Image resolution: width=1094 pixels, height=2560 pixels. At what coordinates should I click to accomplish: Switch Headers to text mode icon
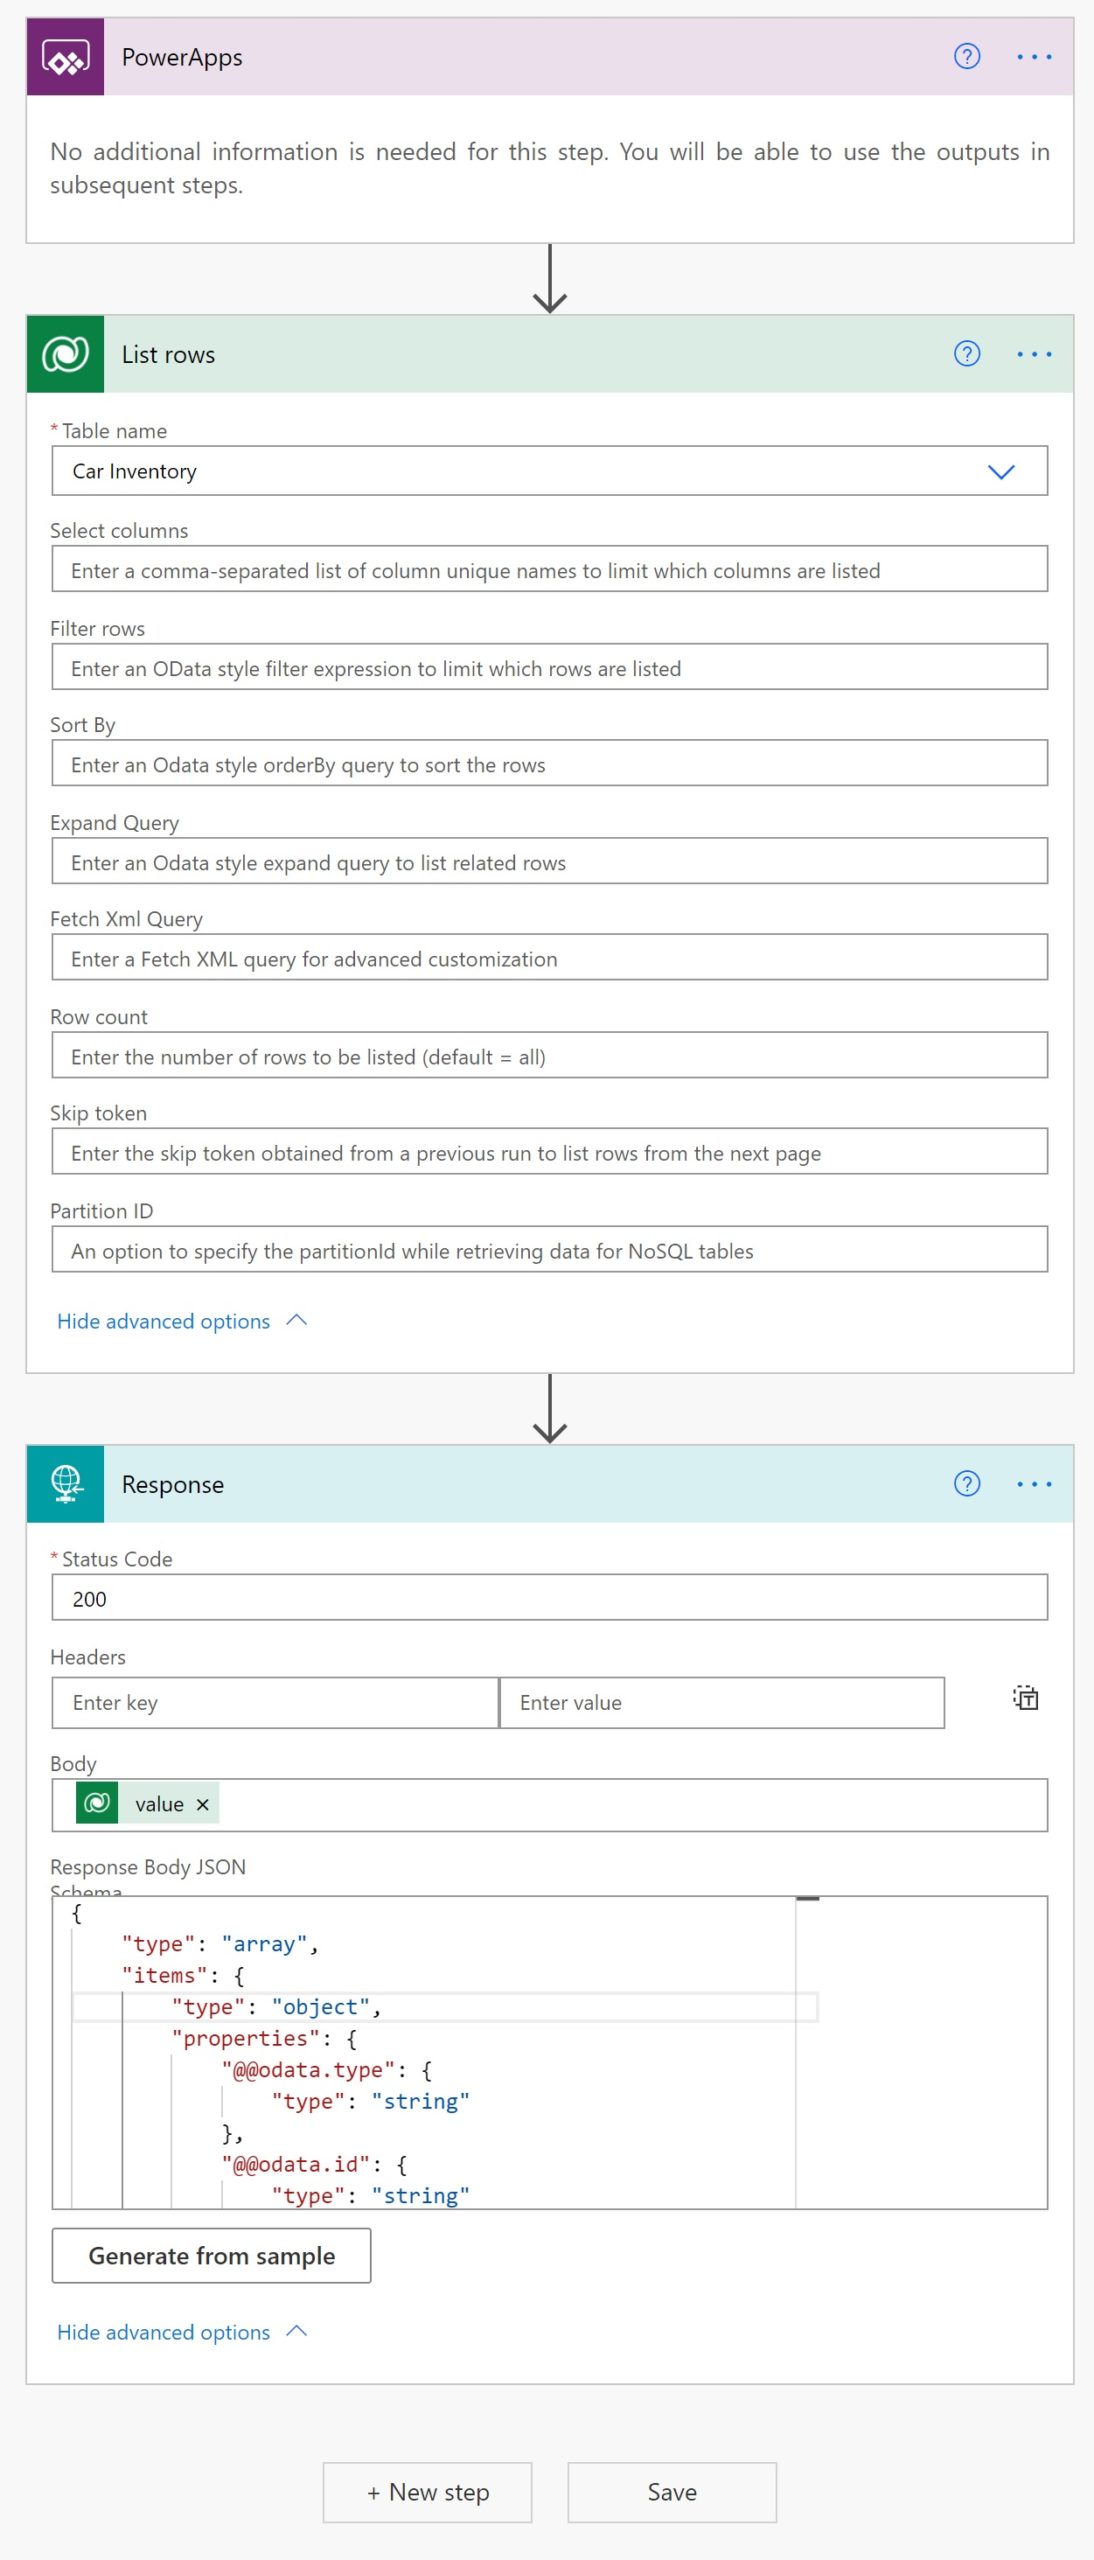pyautogui.click(x=1026, y=1698)
